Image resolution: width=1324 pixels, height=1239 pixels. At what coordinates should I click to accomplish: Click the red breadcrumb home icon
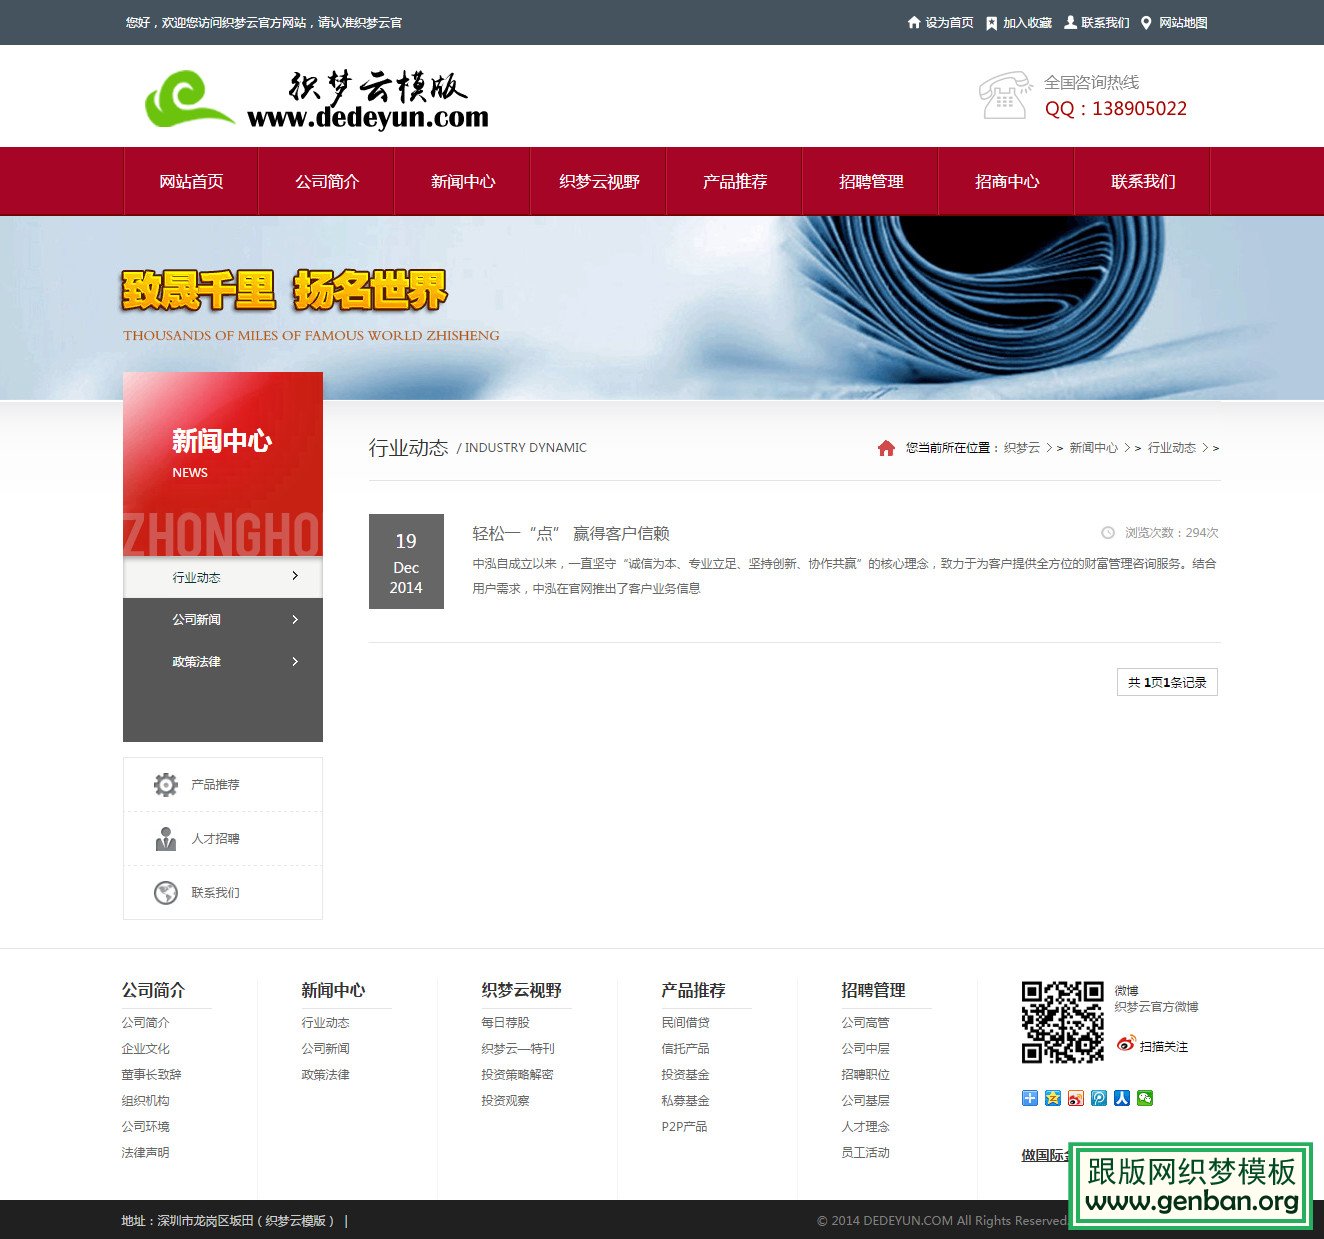tap(886, 448)
